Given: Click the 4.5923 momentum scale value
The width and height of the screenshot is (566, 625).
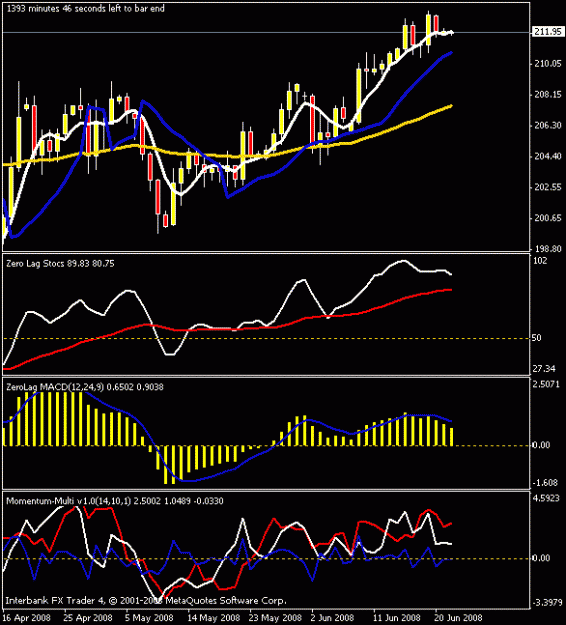Looking at the screenshot, I should 546,499.
